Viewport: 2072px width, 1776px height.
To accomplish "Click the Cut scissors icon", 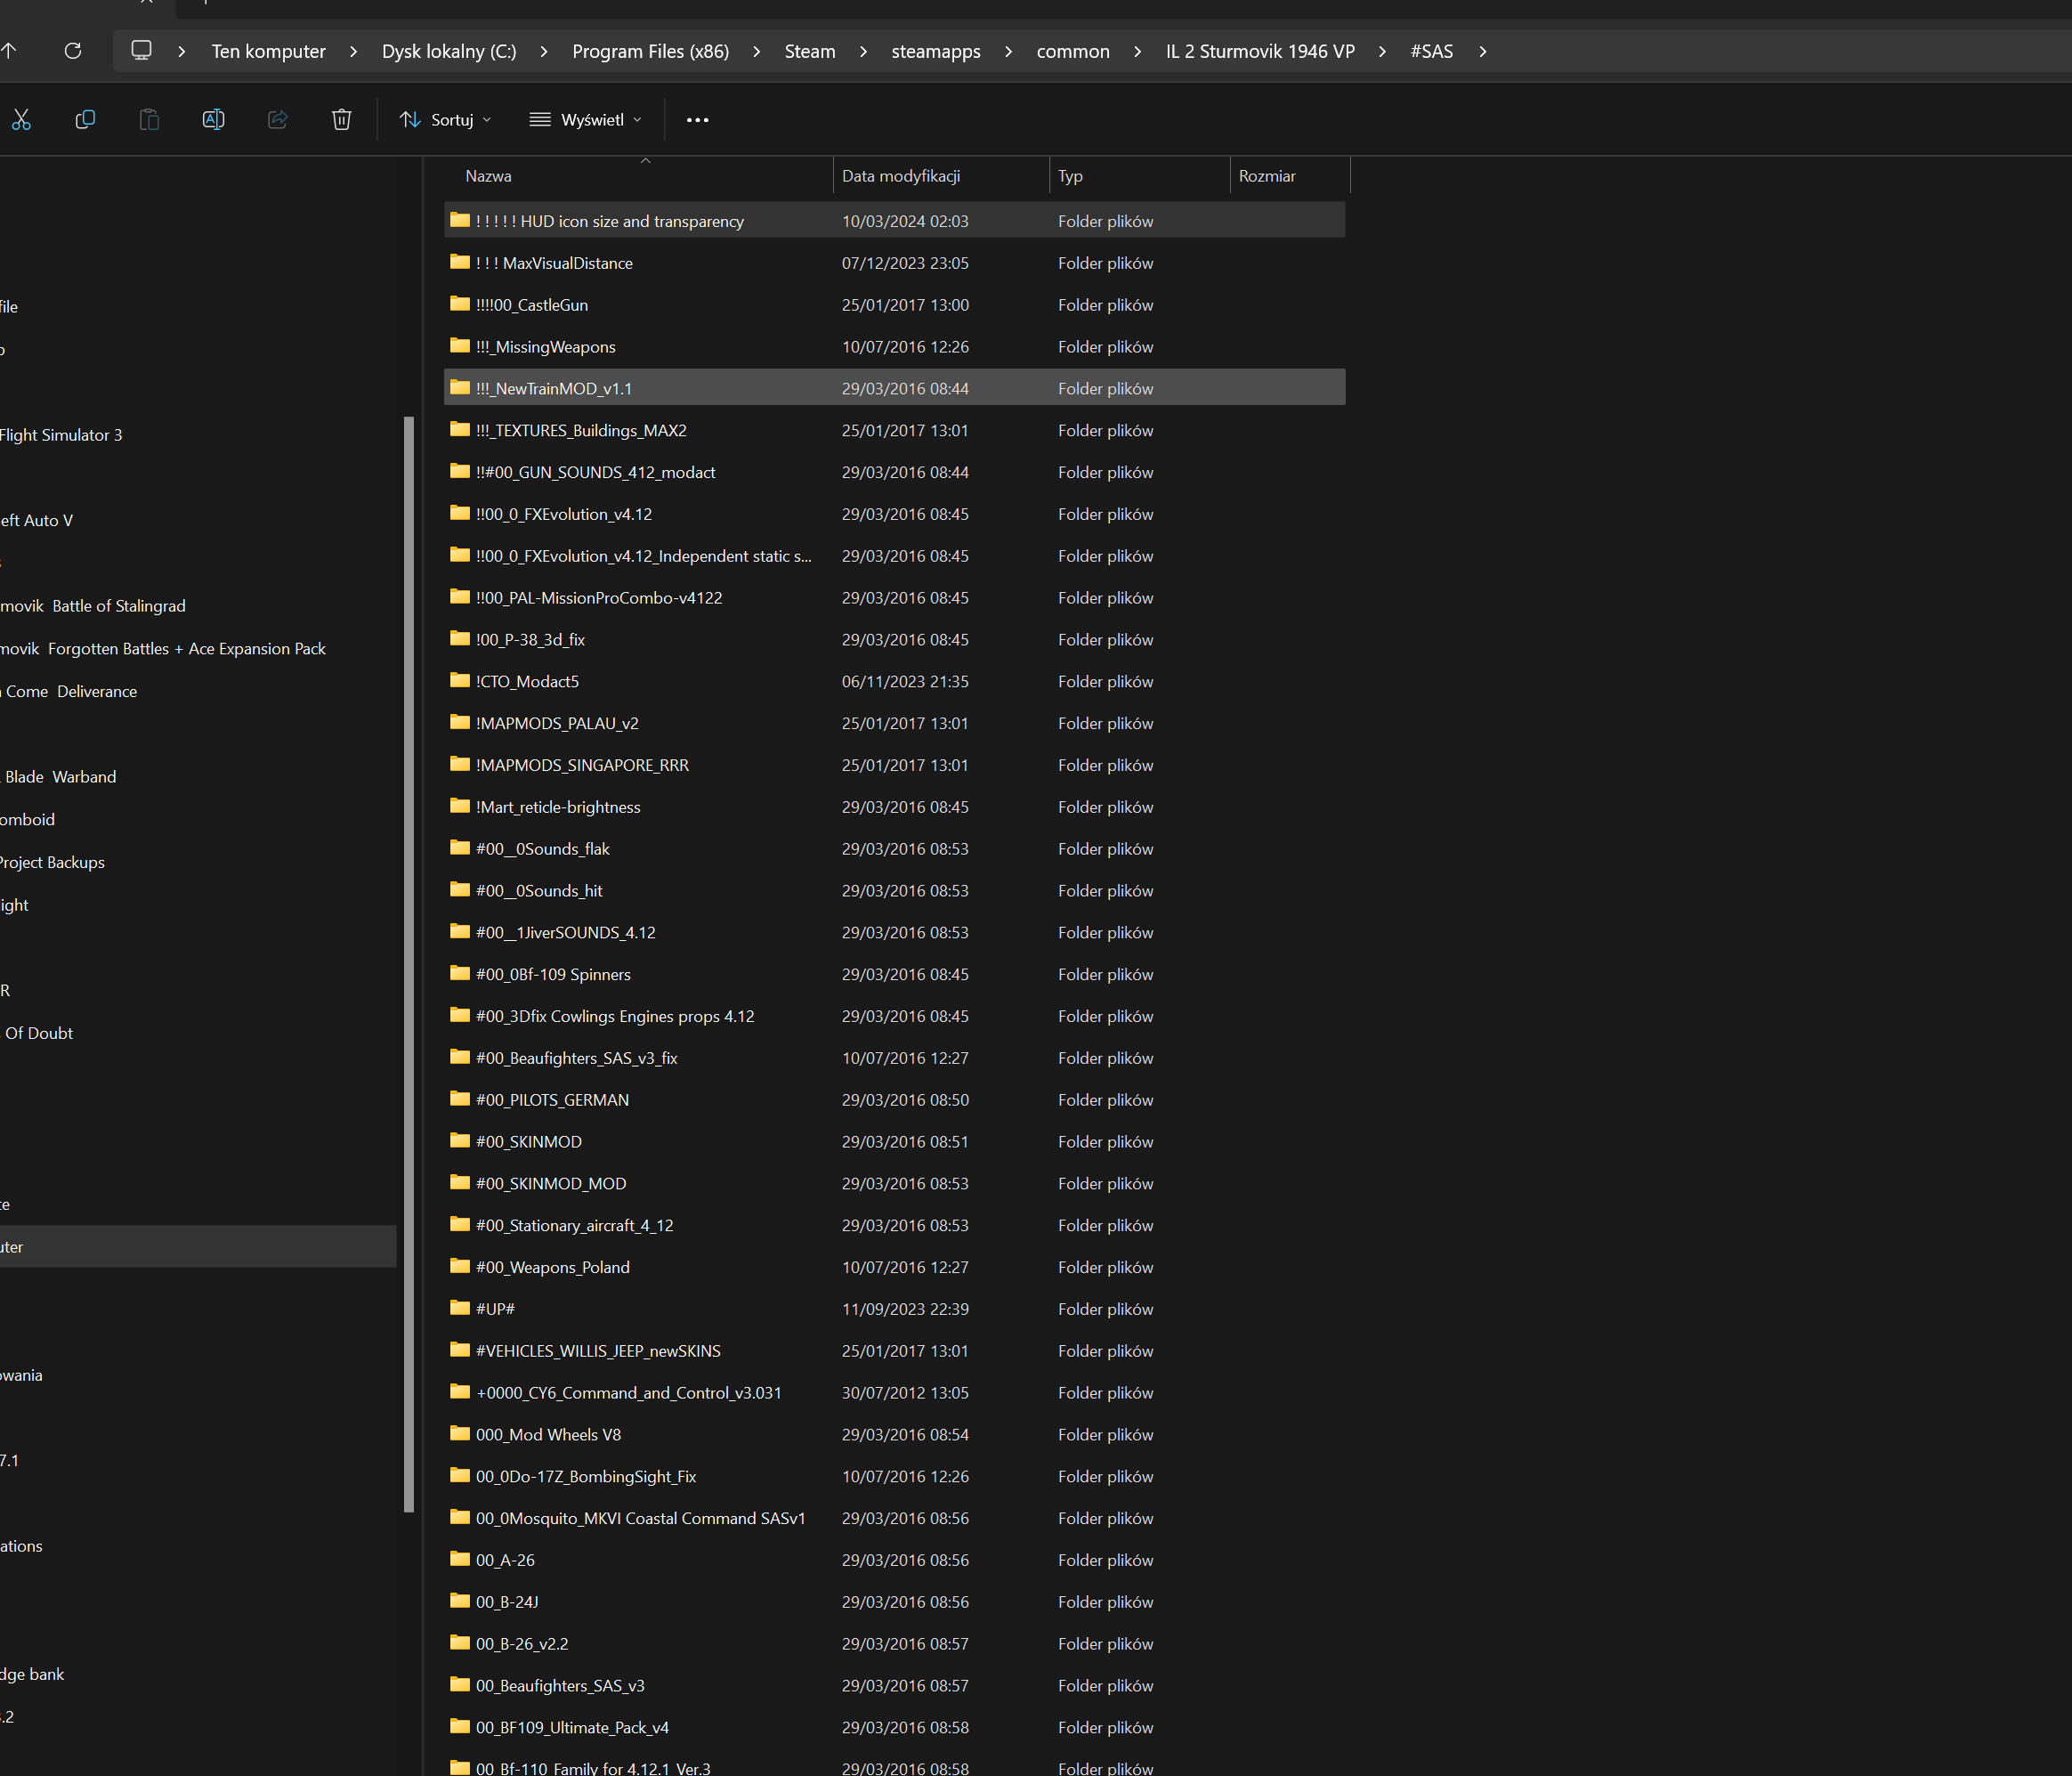I will click(21, 120).
